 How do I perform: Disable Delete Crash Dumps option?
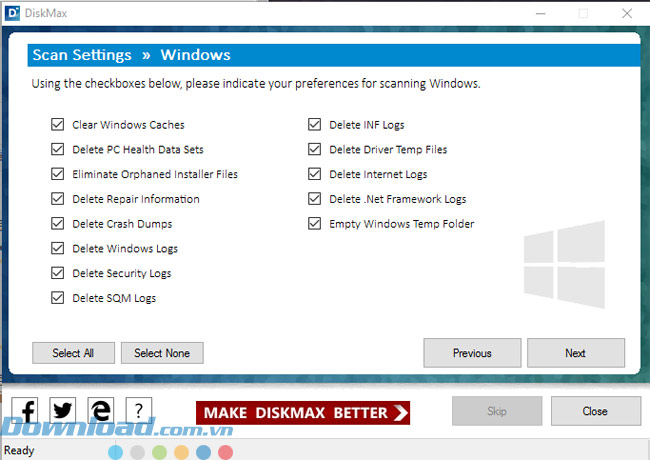(x=58, y=224)
